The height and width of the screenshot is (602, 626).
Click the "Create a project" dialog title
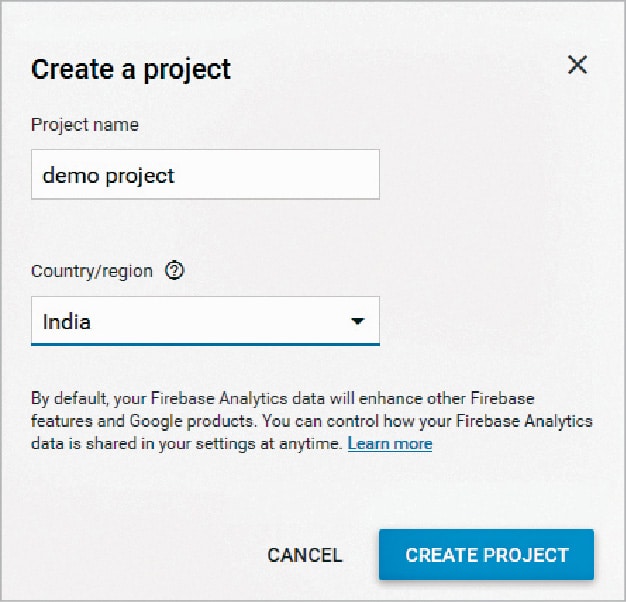pos(131,69)
